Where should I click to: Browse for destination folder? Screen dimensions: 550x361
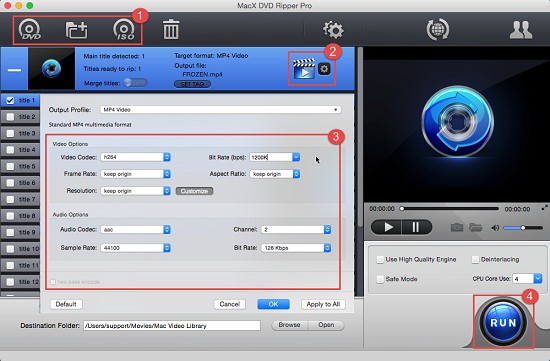pos(289,325)
